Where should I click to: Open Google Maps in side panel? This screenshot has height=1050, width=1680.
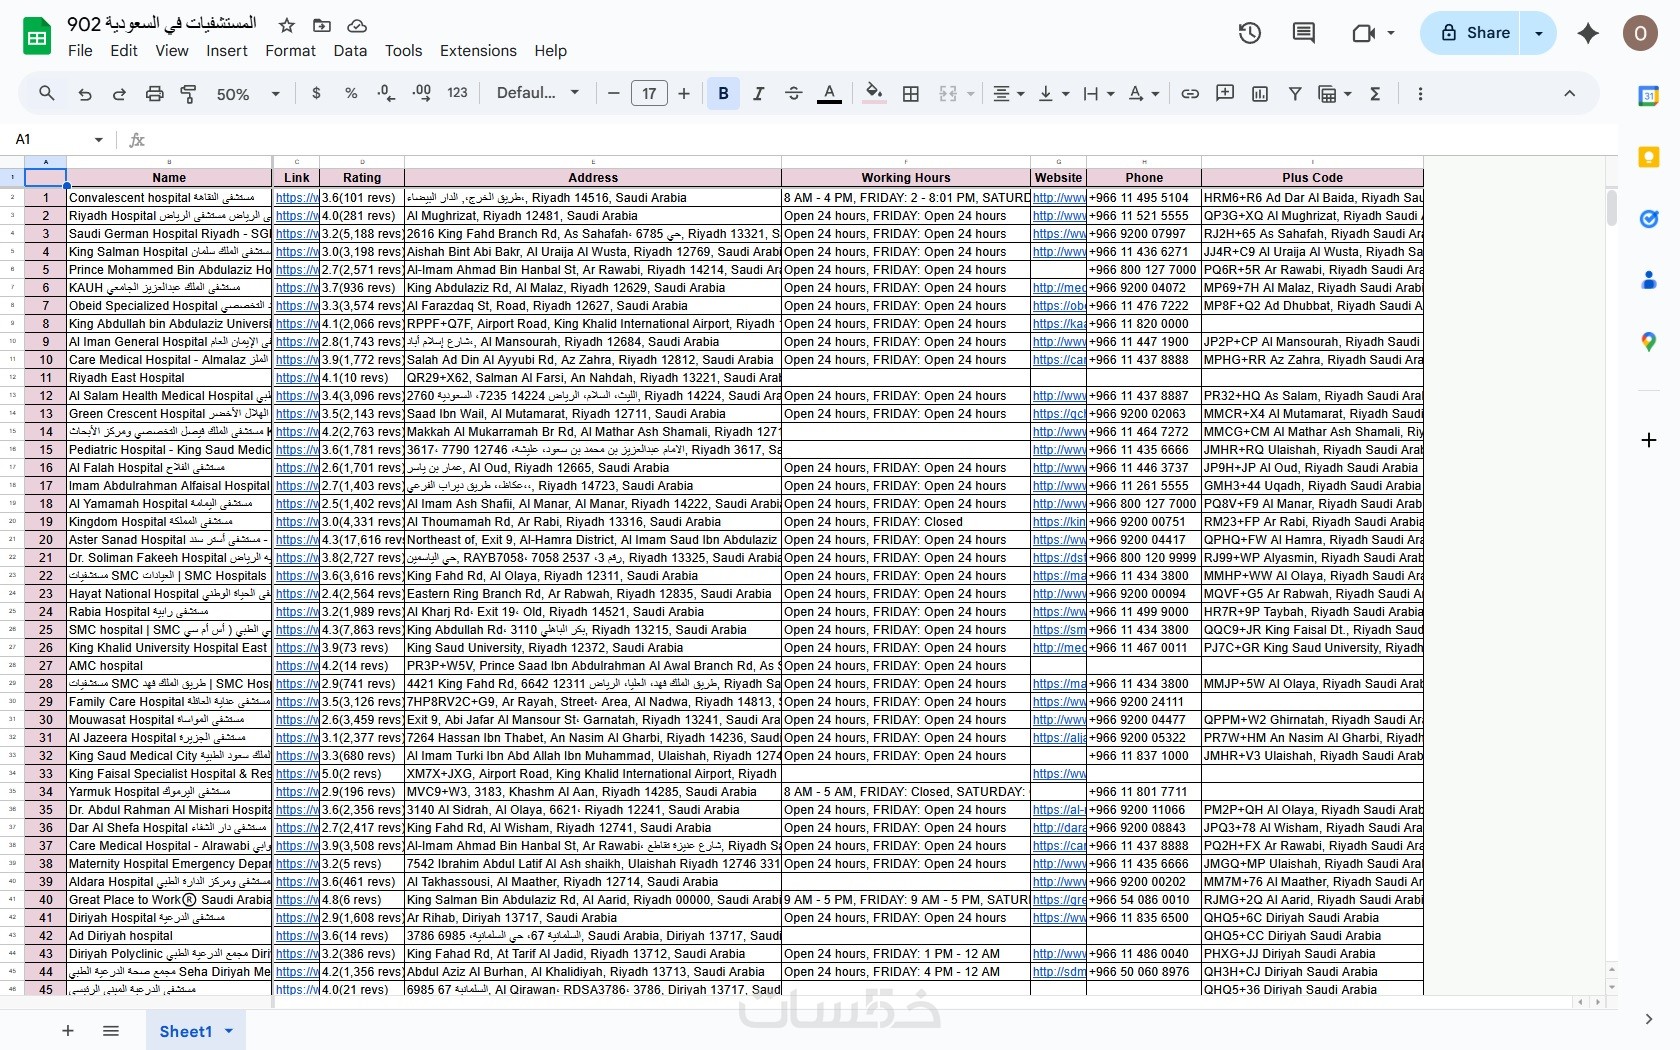(1649, 342)
